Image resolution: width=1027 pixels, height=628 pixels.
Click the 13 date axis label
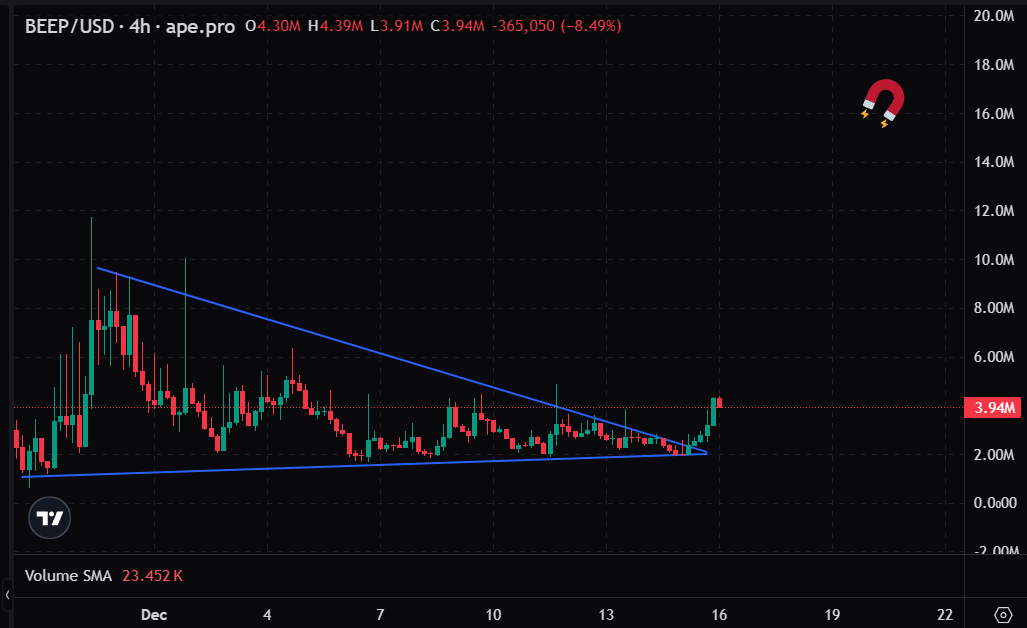coord(606,615)
